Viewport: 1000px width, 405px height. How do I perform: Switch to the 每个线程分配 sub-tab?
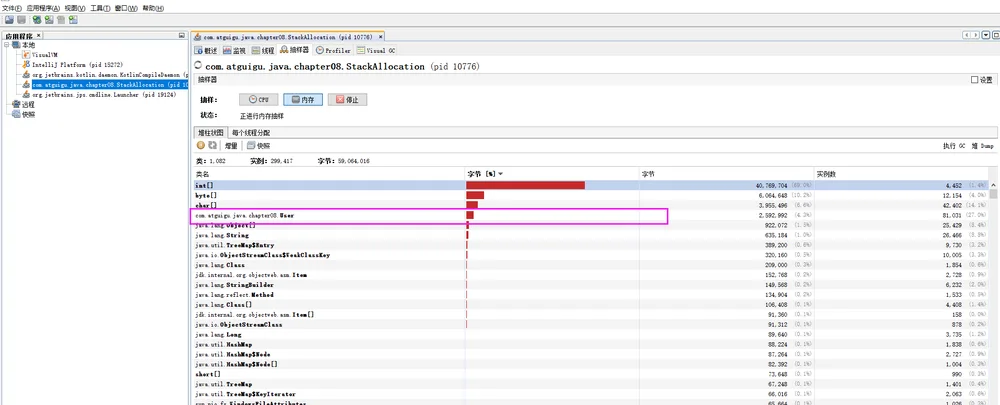click(250, 133)
